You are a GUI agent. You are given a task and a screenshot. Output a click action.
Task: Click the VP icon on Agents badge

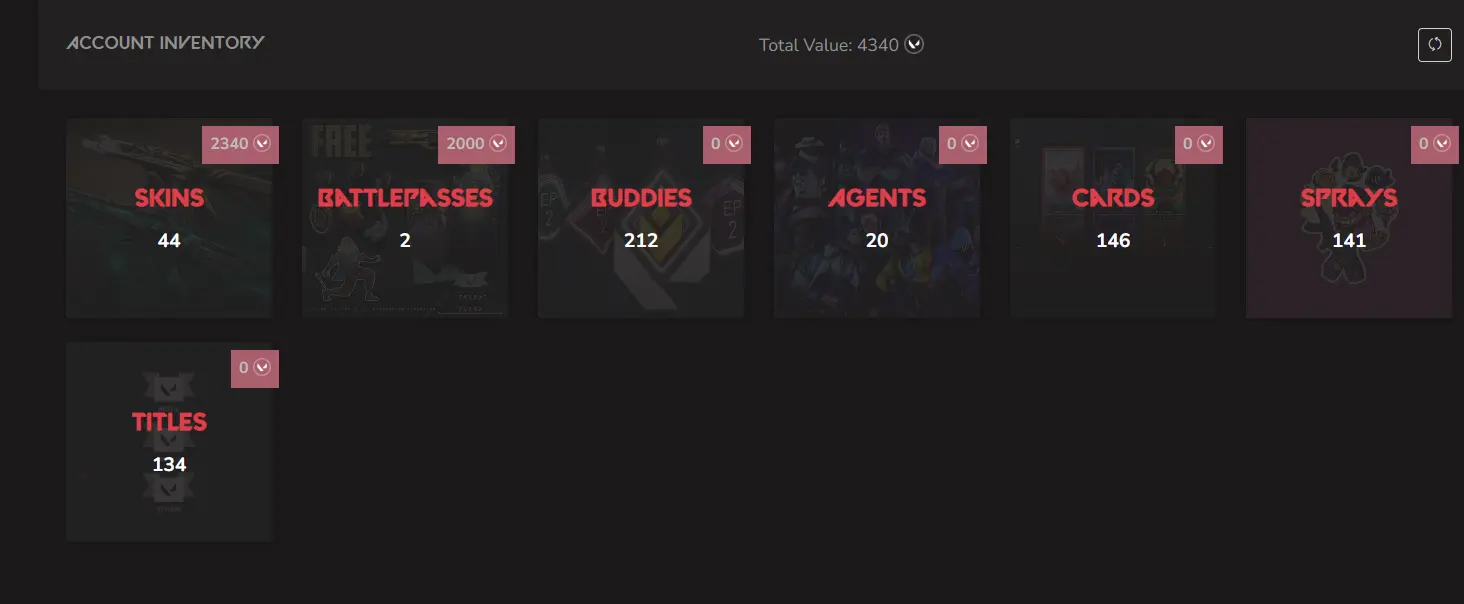[x=971, y=144]
